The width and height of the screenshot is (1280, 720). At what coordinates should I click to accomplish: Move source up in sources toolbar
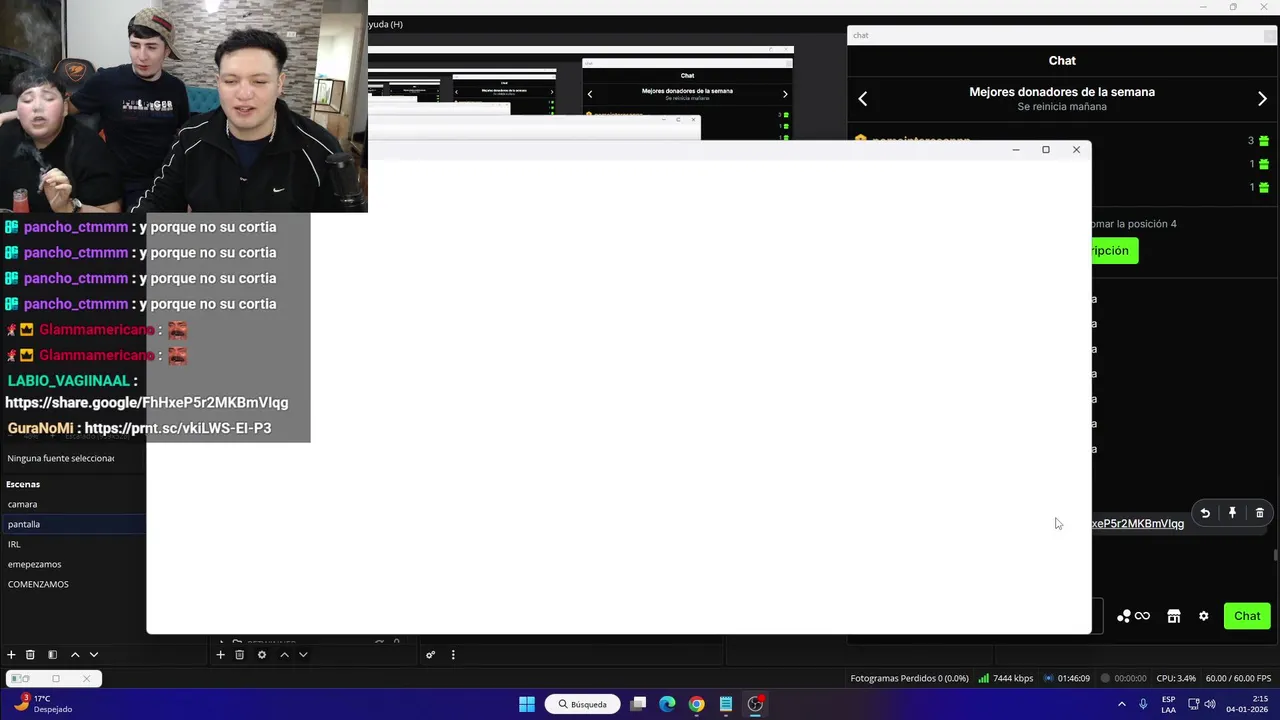284,655
